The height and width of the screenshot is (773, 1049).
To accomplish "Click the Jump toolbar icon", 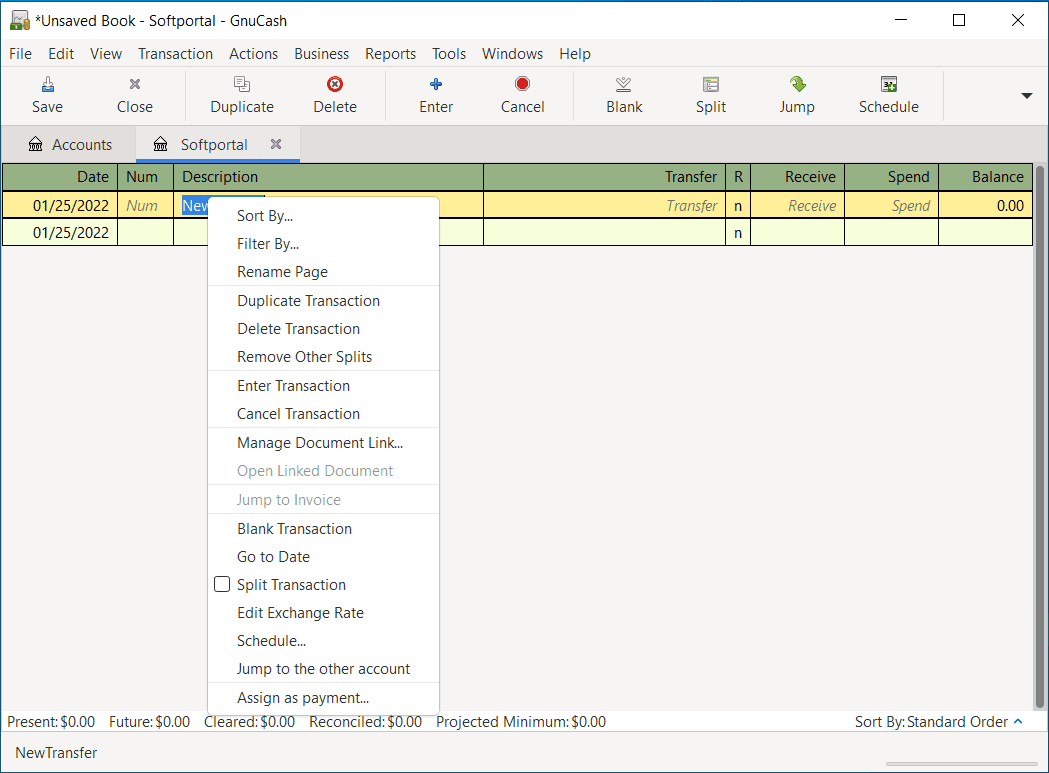I will point(797,84).
